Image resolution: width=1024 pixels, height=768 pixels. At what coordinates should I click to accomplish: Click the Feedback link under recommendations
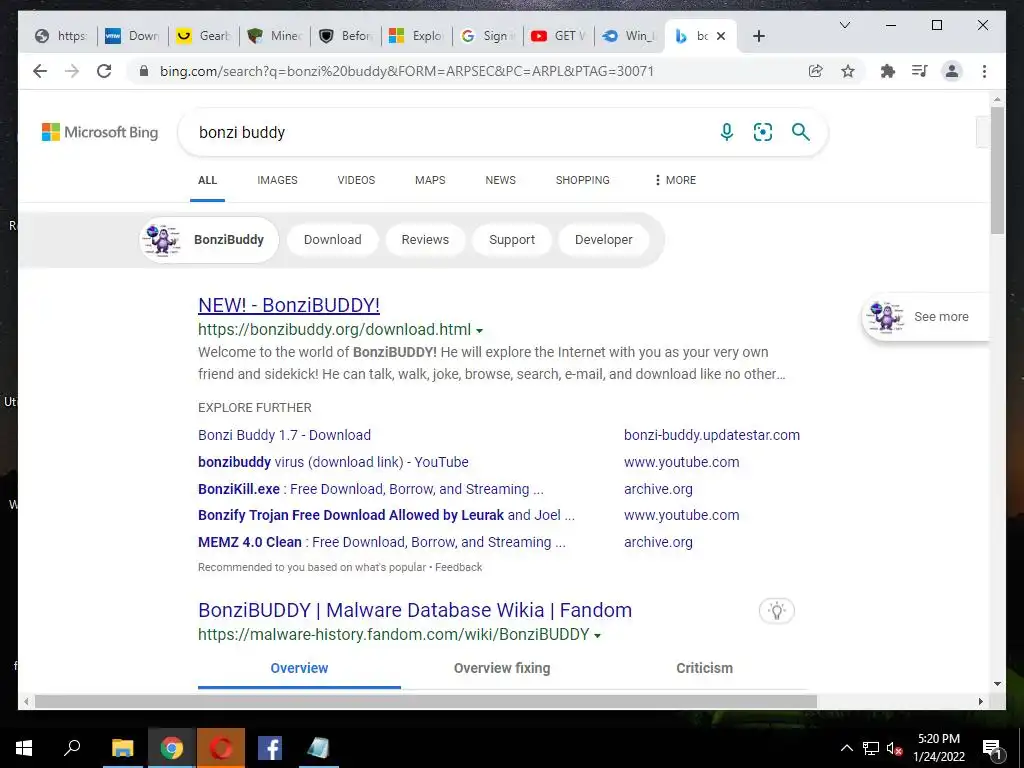pyautogui.click(x=458, y=568)
